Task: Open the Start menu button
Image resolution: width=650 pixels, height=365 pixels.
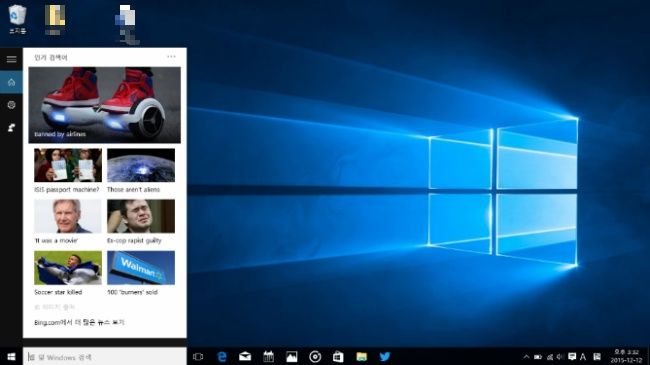Action: click(x=11, y=357)
